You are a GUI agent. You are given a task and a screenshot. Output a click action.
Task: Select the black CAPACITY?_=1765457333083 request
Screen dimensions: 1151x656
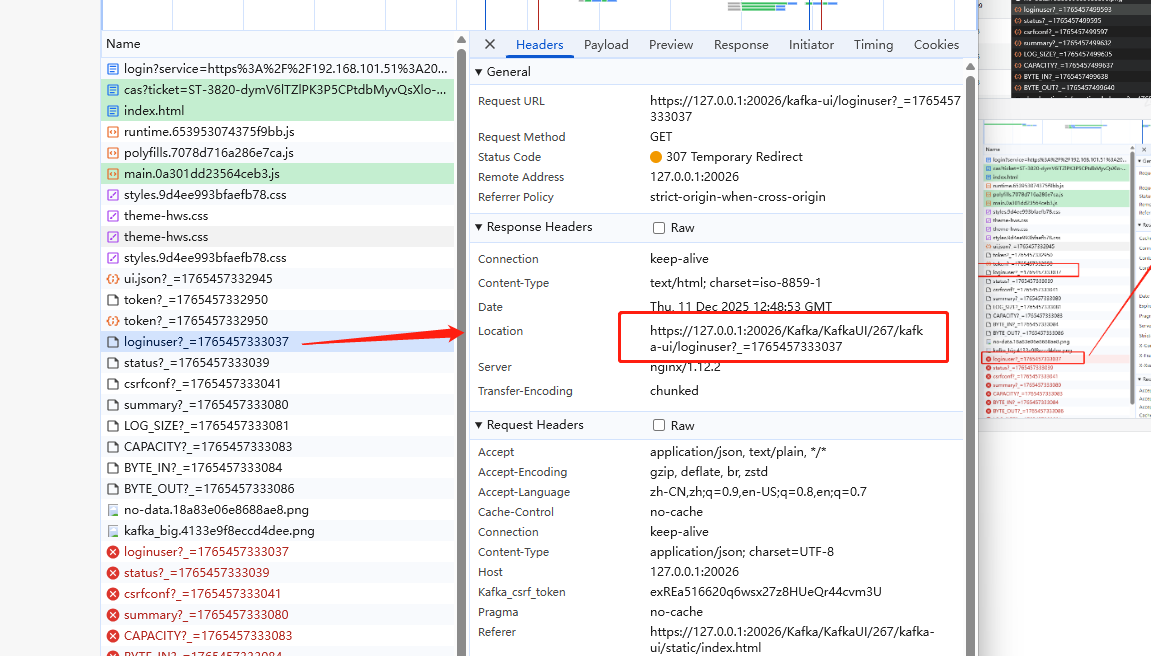tap(277, 447)
